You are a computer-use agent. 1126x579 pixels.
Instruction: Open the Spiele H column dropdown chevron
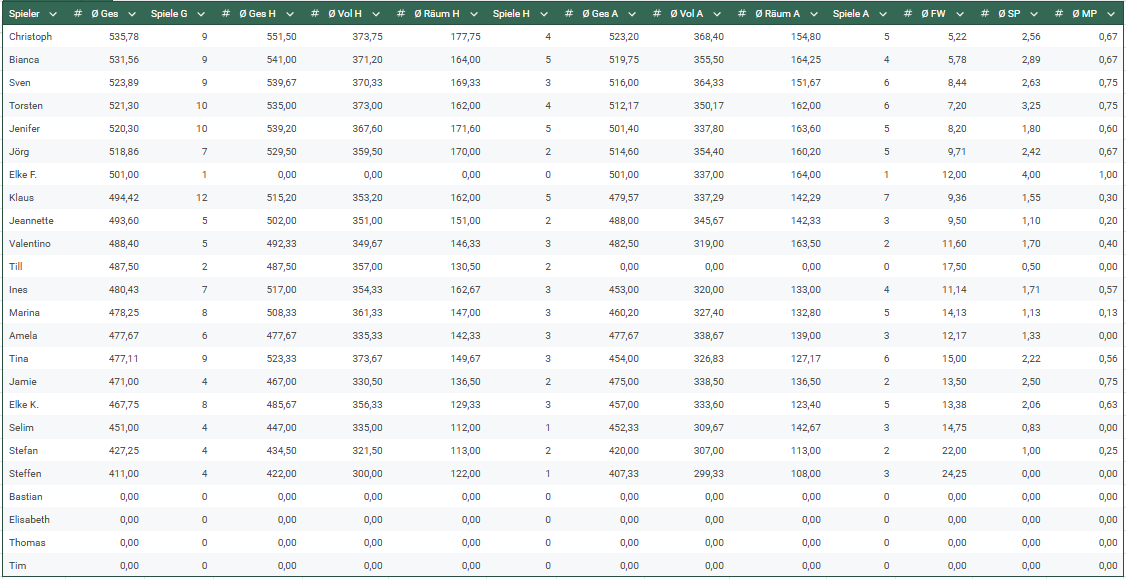point(543,13)
